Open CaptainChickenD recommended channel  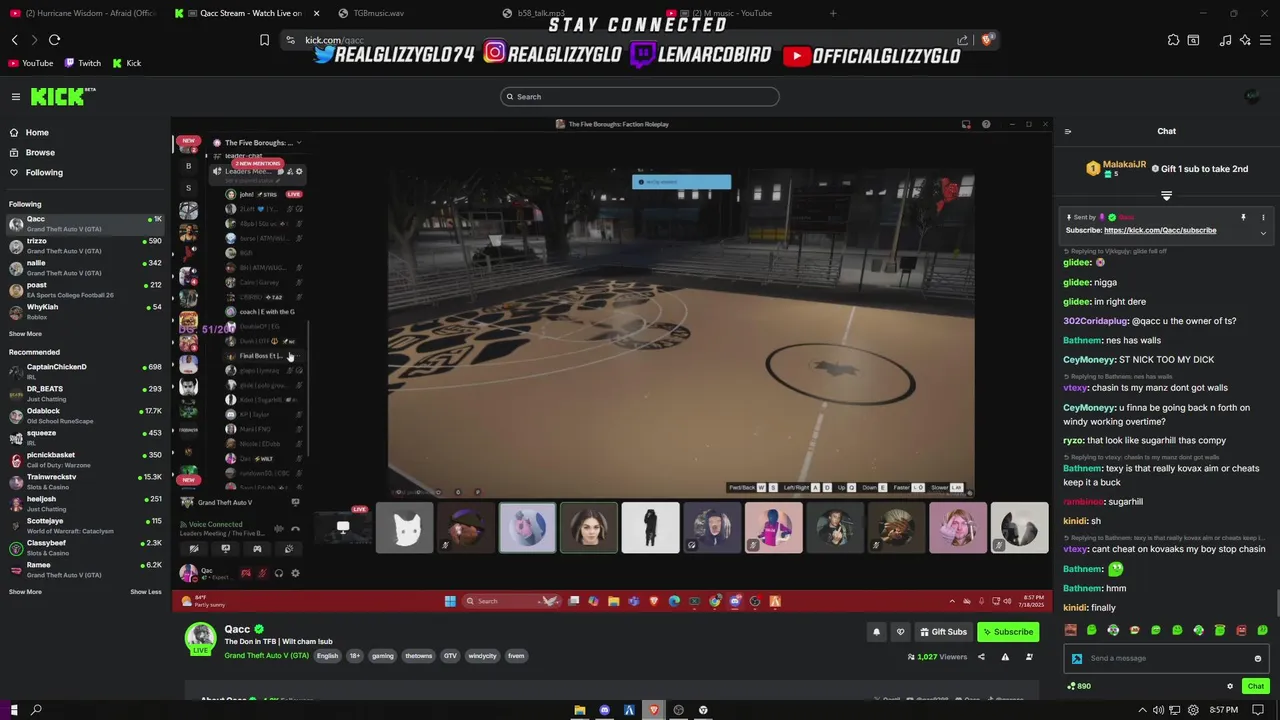85,371
